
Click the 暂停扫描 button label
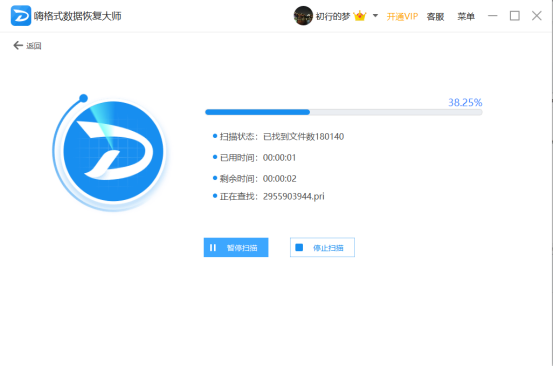pos(242,248)
